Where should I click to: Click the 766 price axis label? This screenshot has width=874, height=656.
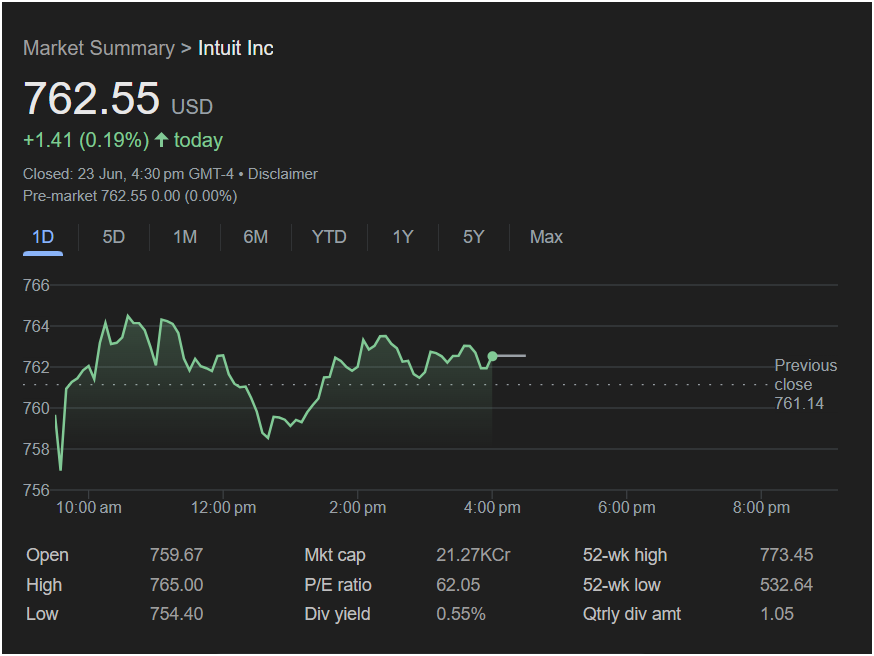click(x=36, y=285)
